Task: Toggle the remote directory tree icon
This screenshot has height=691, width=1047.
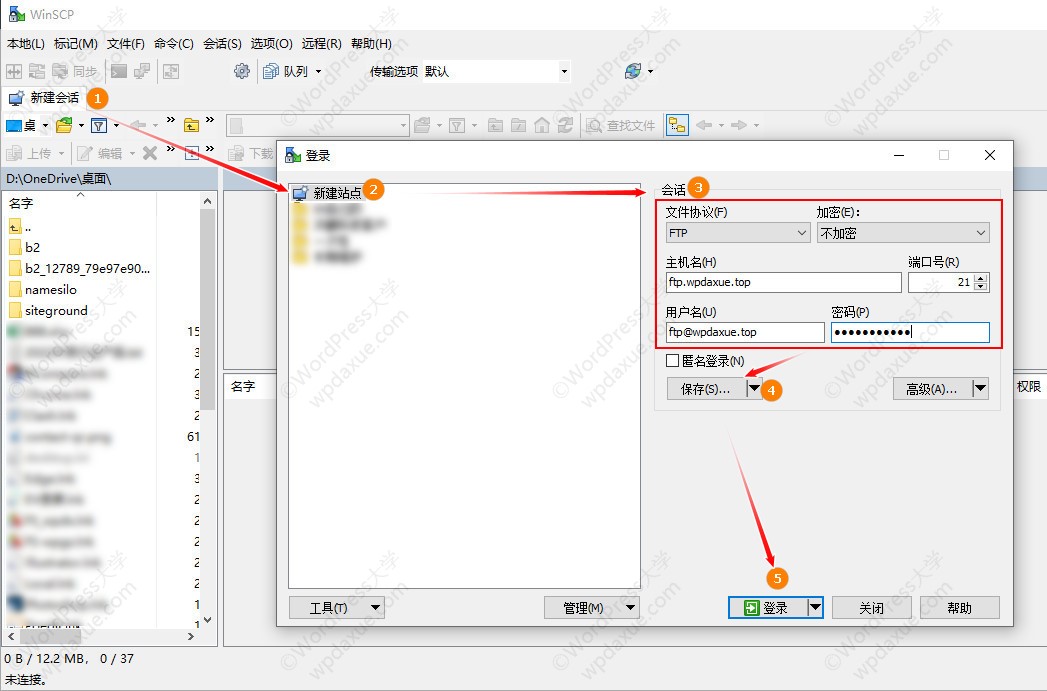Action: pos(677,125)
